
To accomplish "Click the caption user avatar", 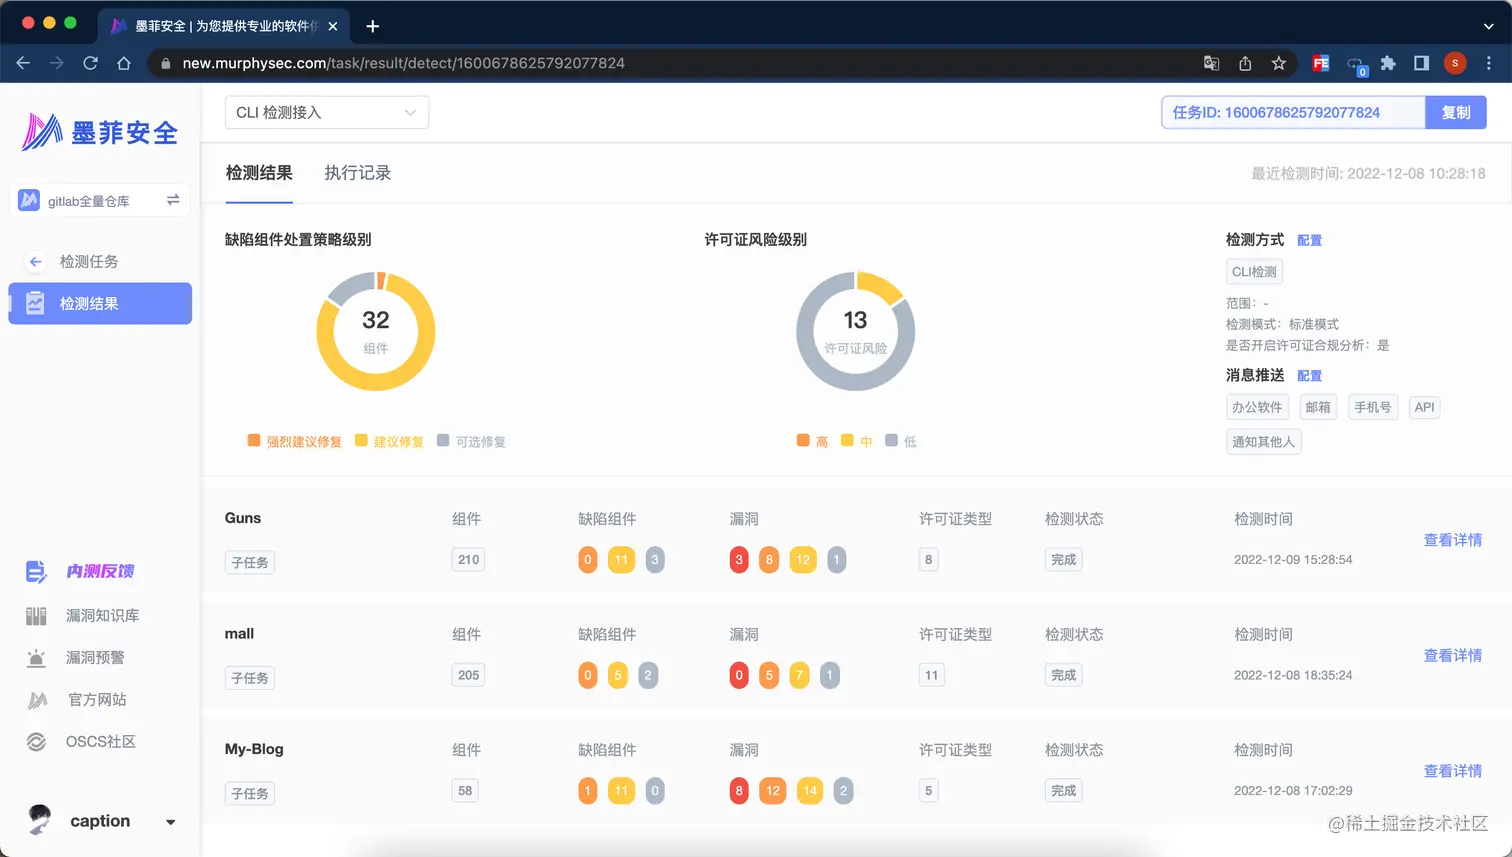I will click(40, 820).
